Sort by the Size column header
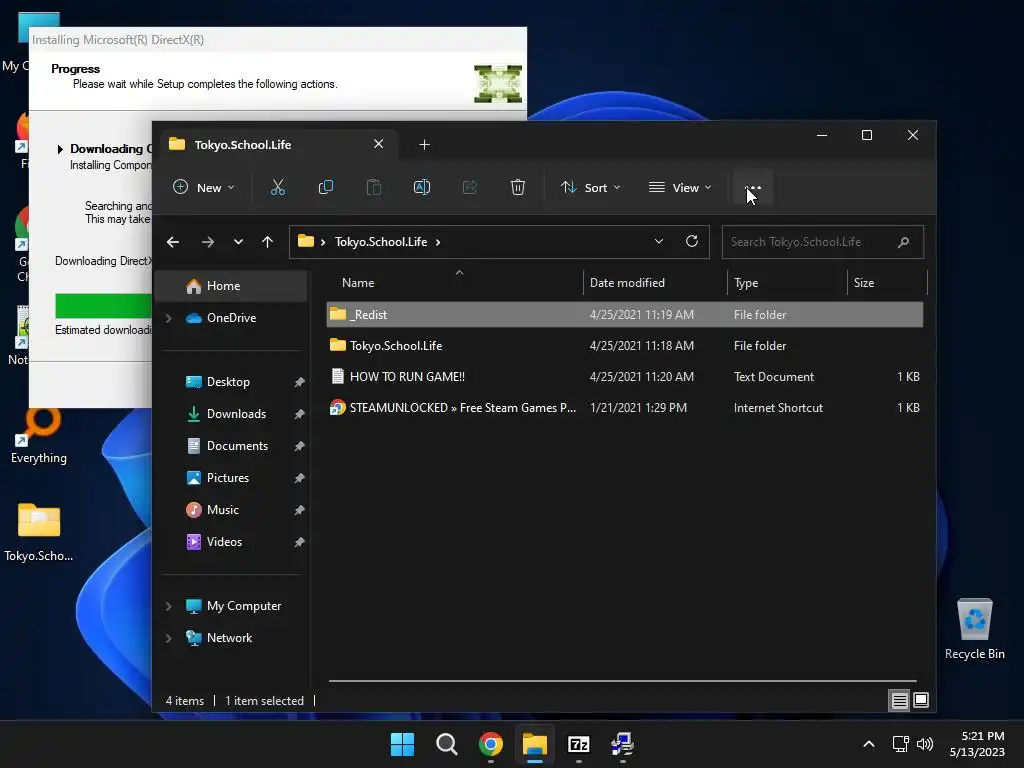 pos(887,283)
